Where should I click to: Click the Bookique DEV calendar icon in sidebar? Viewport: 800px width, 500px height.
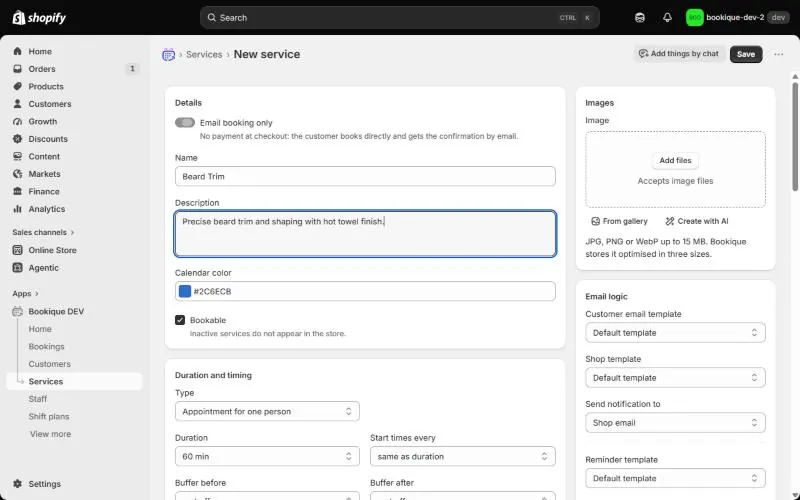tap(18, 311)
